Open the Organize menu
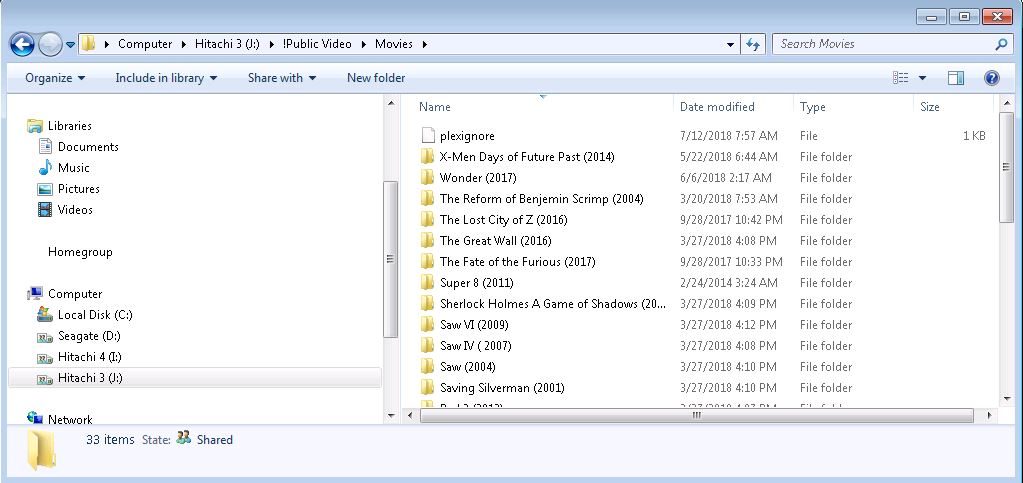The height and width of the screenshot is (483, 1023). pos(55,78)
